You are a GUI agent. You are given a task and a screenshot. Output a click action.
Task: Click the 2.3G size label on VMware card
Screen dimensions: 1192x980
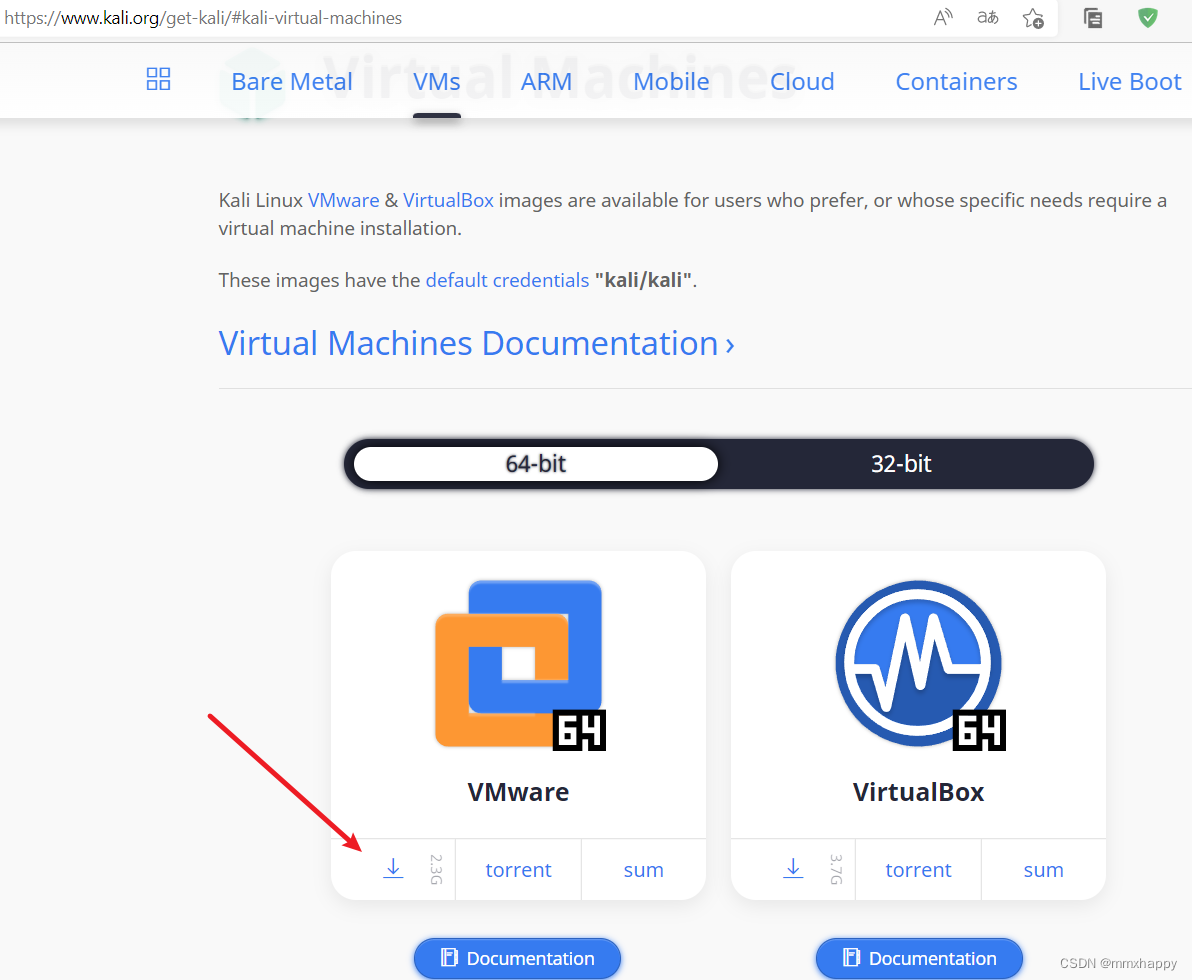pyautogui.click(x=436, y=870)
